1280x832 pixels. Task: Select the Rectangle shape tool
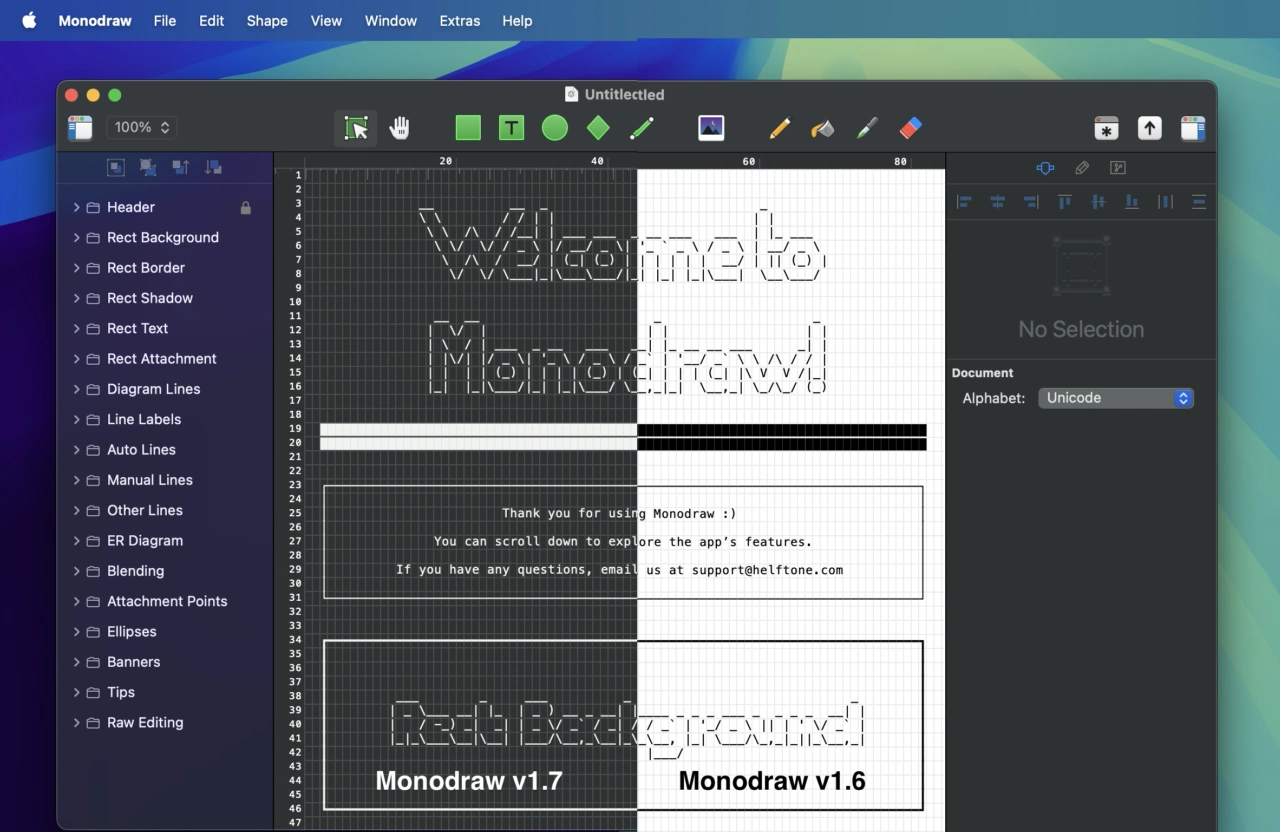(x=468, y=128)
